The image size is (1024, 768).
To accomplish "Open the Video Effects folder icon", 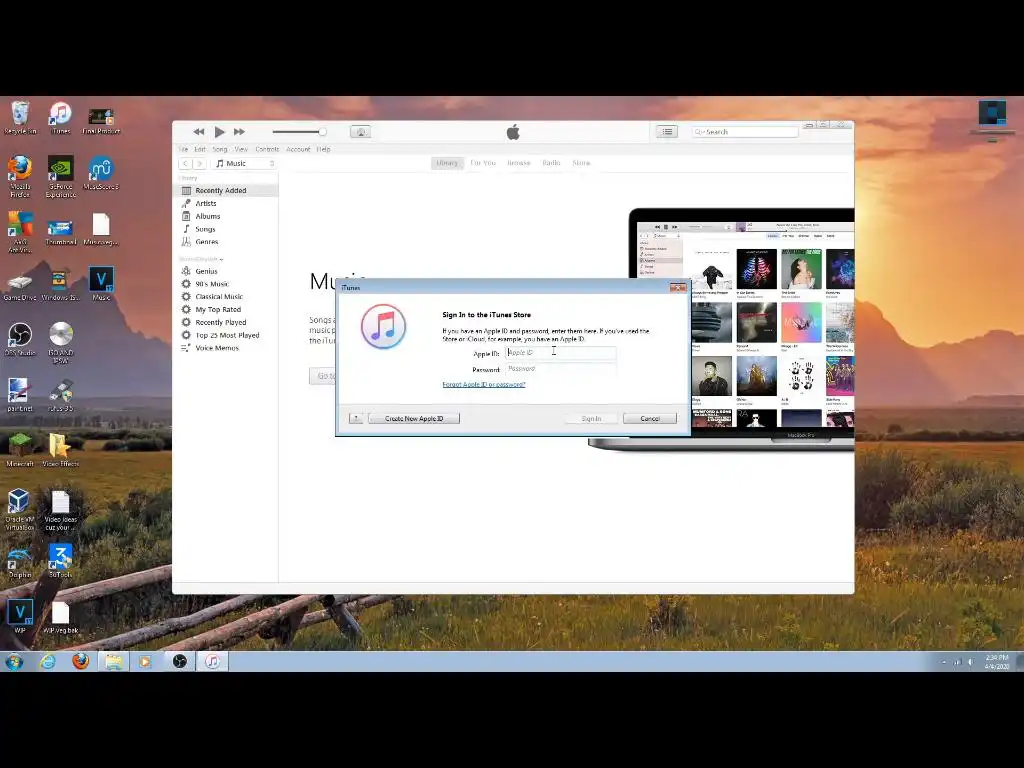I will click(61, 451).
